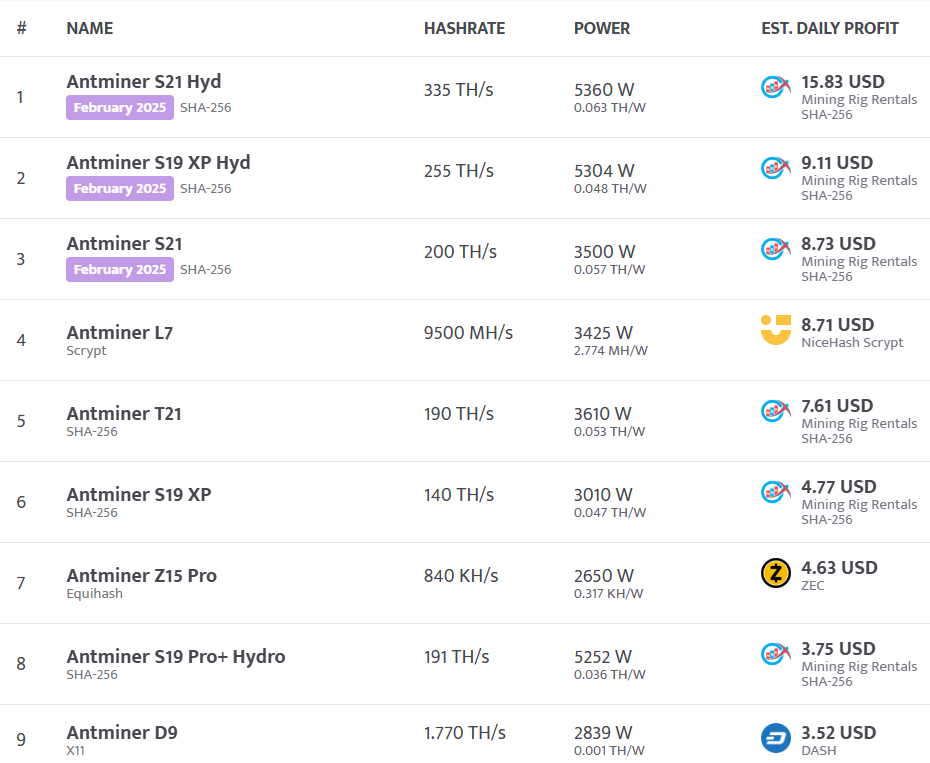Sort the table by Hashrate column header
The width and height of the screenshot is (930, 763).
(464, 28)
